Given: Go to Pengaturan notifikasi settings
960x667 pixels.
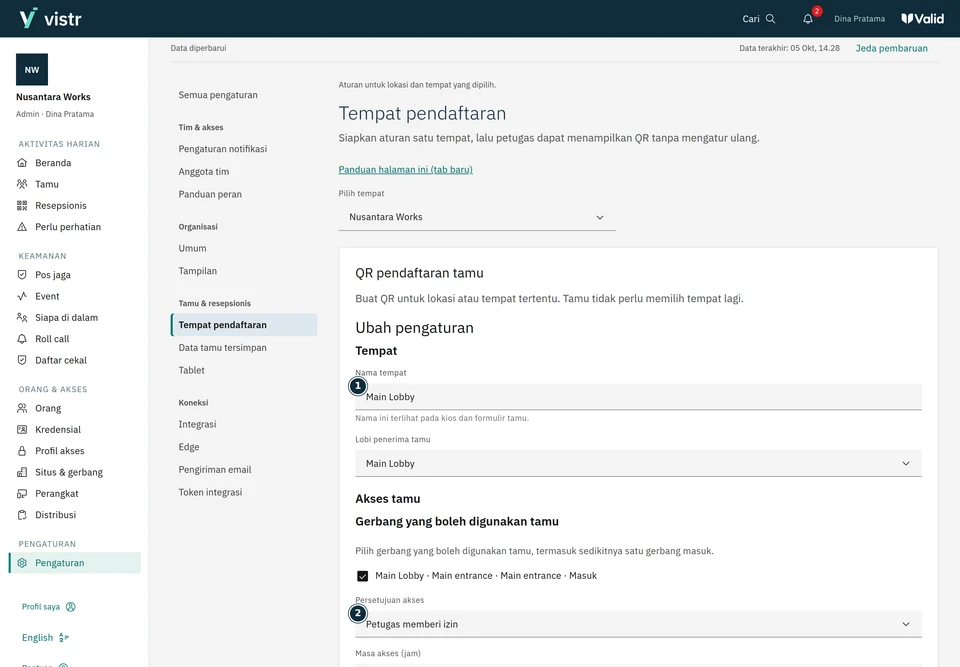Looking at the screenshot, I should coord(223,149).
